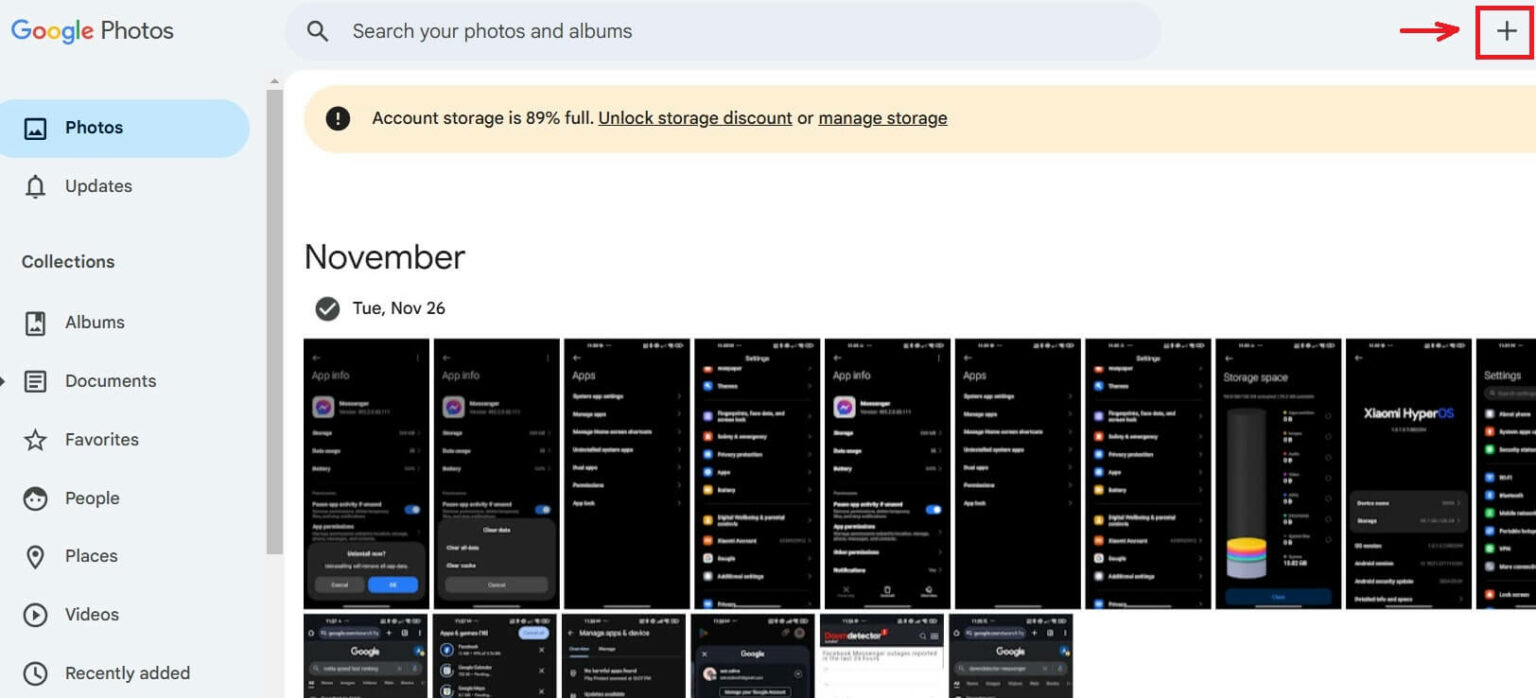Open the Apps & games update screenshot

click(494, 656)
